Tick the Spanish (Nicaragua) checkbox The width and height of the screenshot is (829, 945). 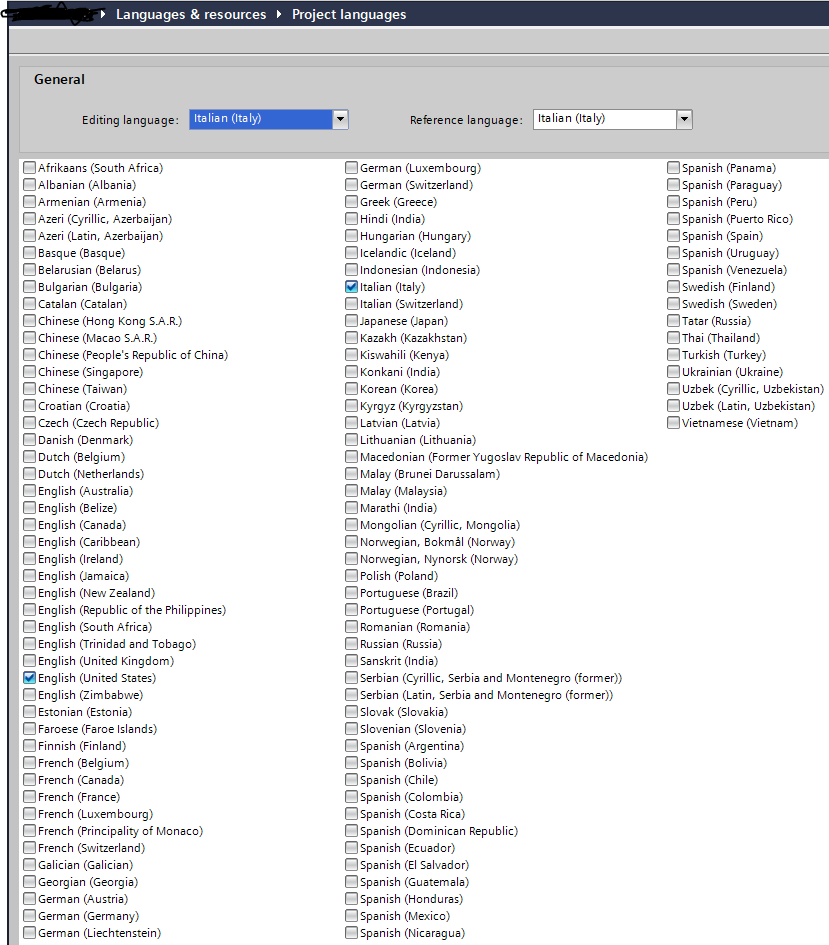click(351, 932)
